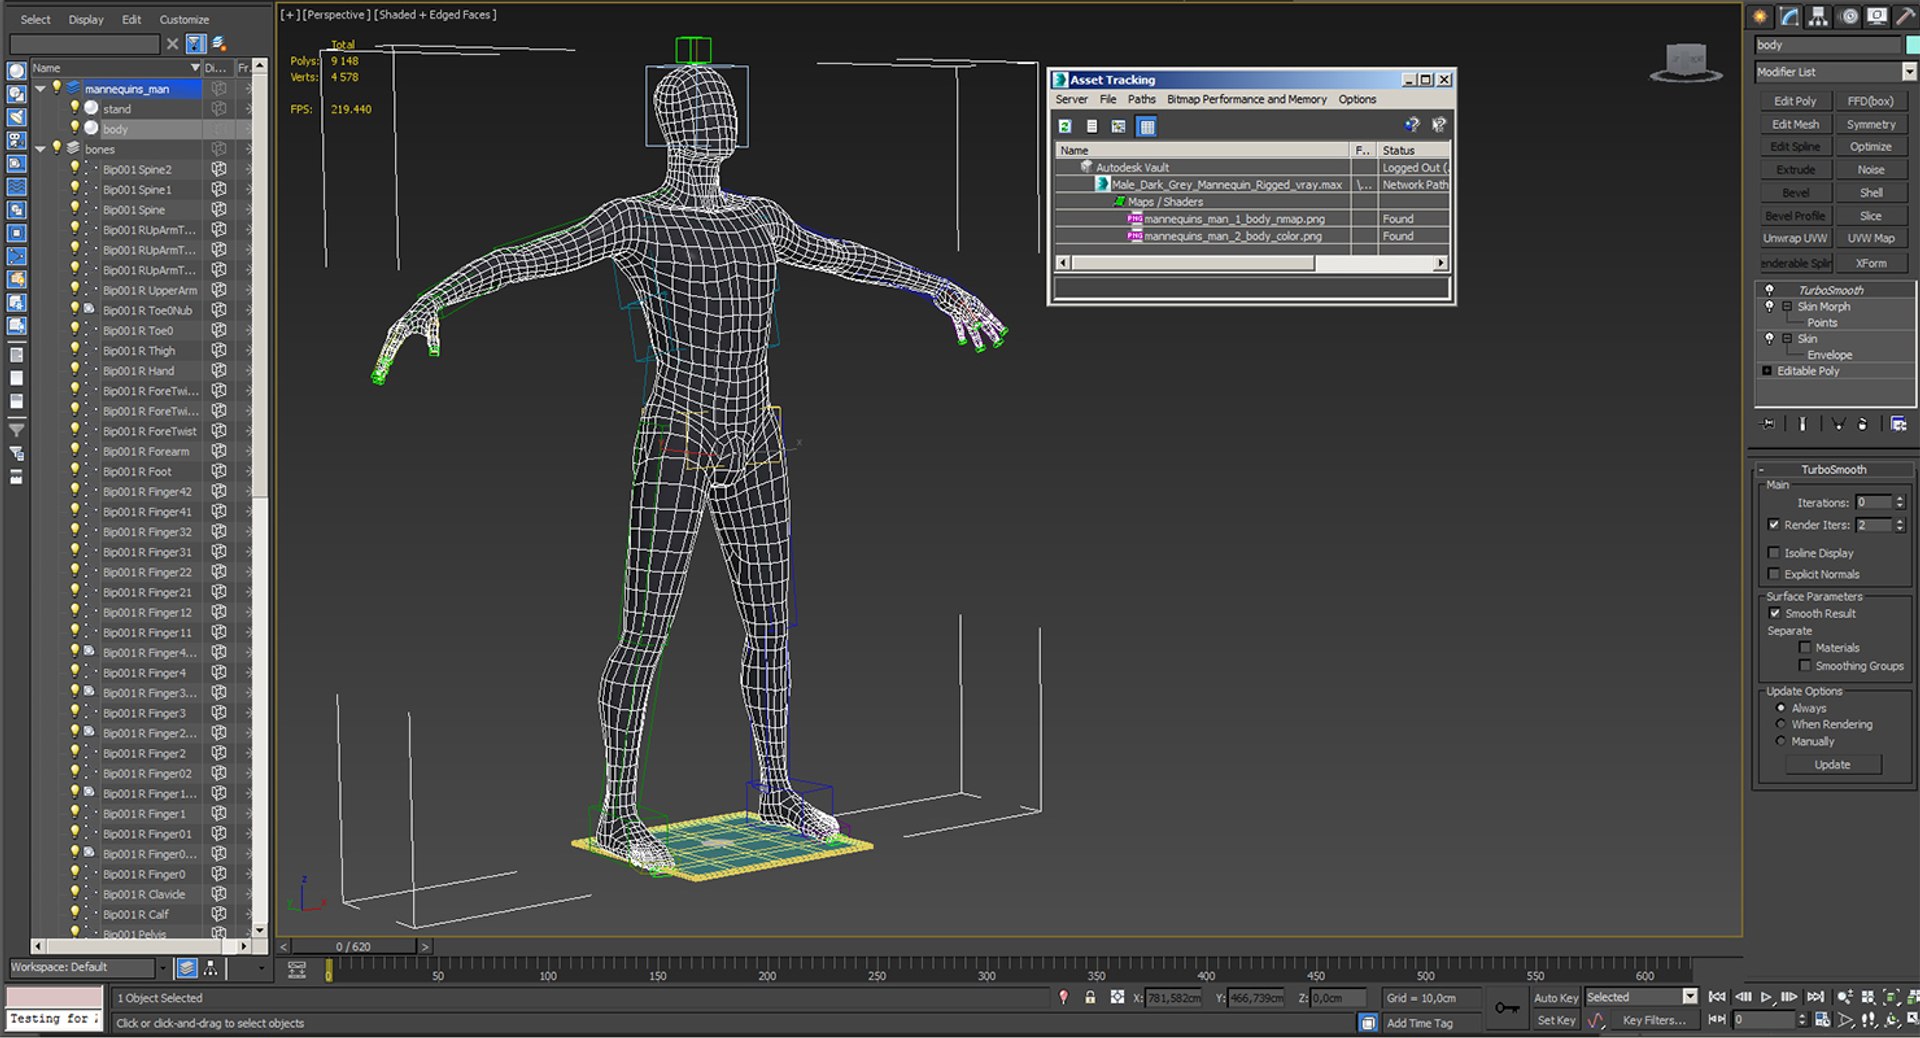Open Display tab monitor icon in command panel
The width and height of the screenshot is (1920, 1038).
tap(1877, 16)
